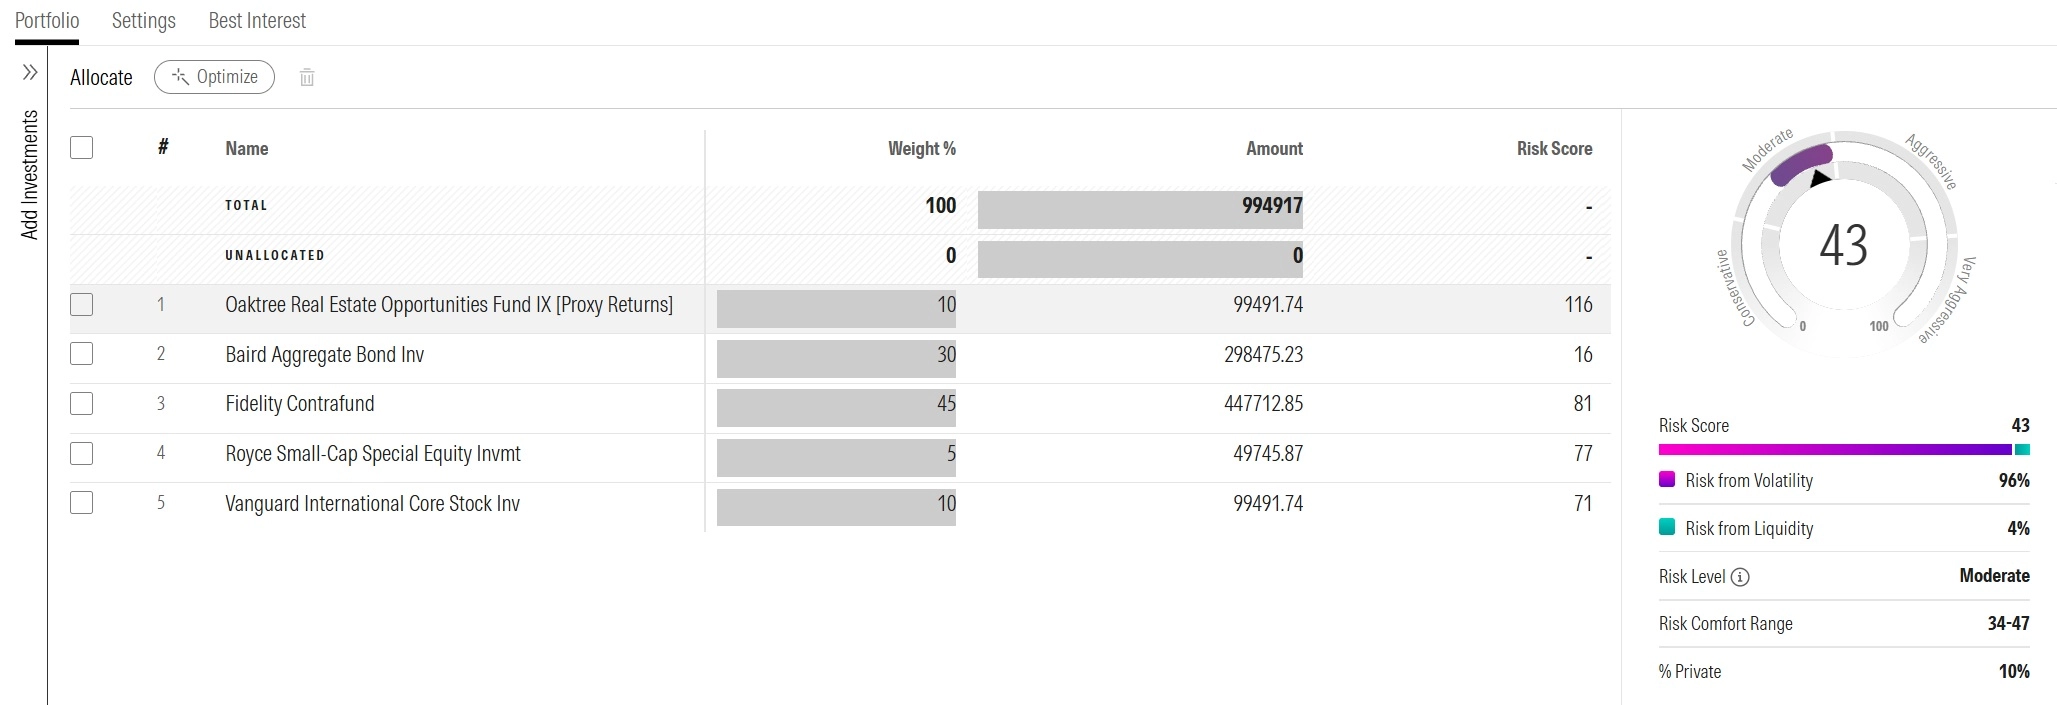Click amount 447712.85
The height and width of the screenshot is (705, 2057).
(1264, 404)
